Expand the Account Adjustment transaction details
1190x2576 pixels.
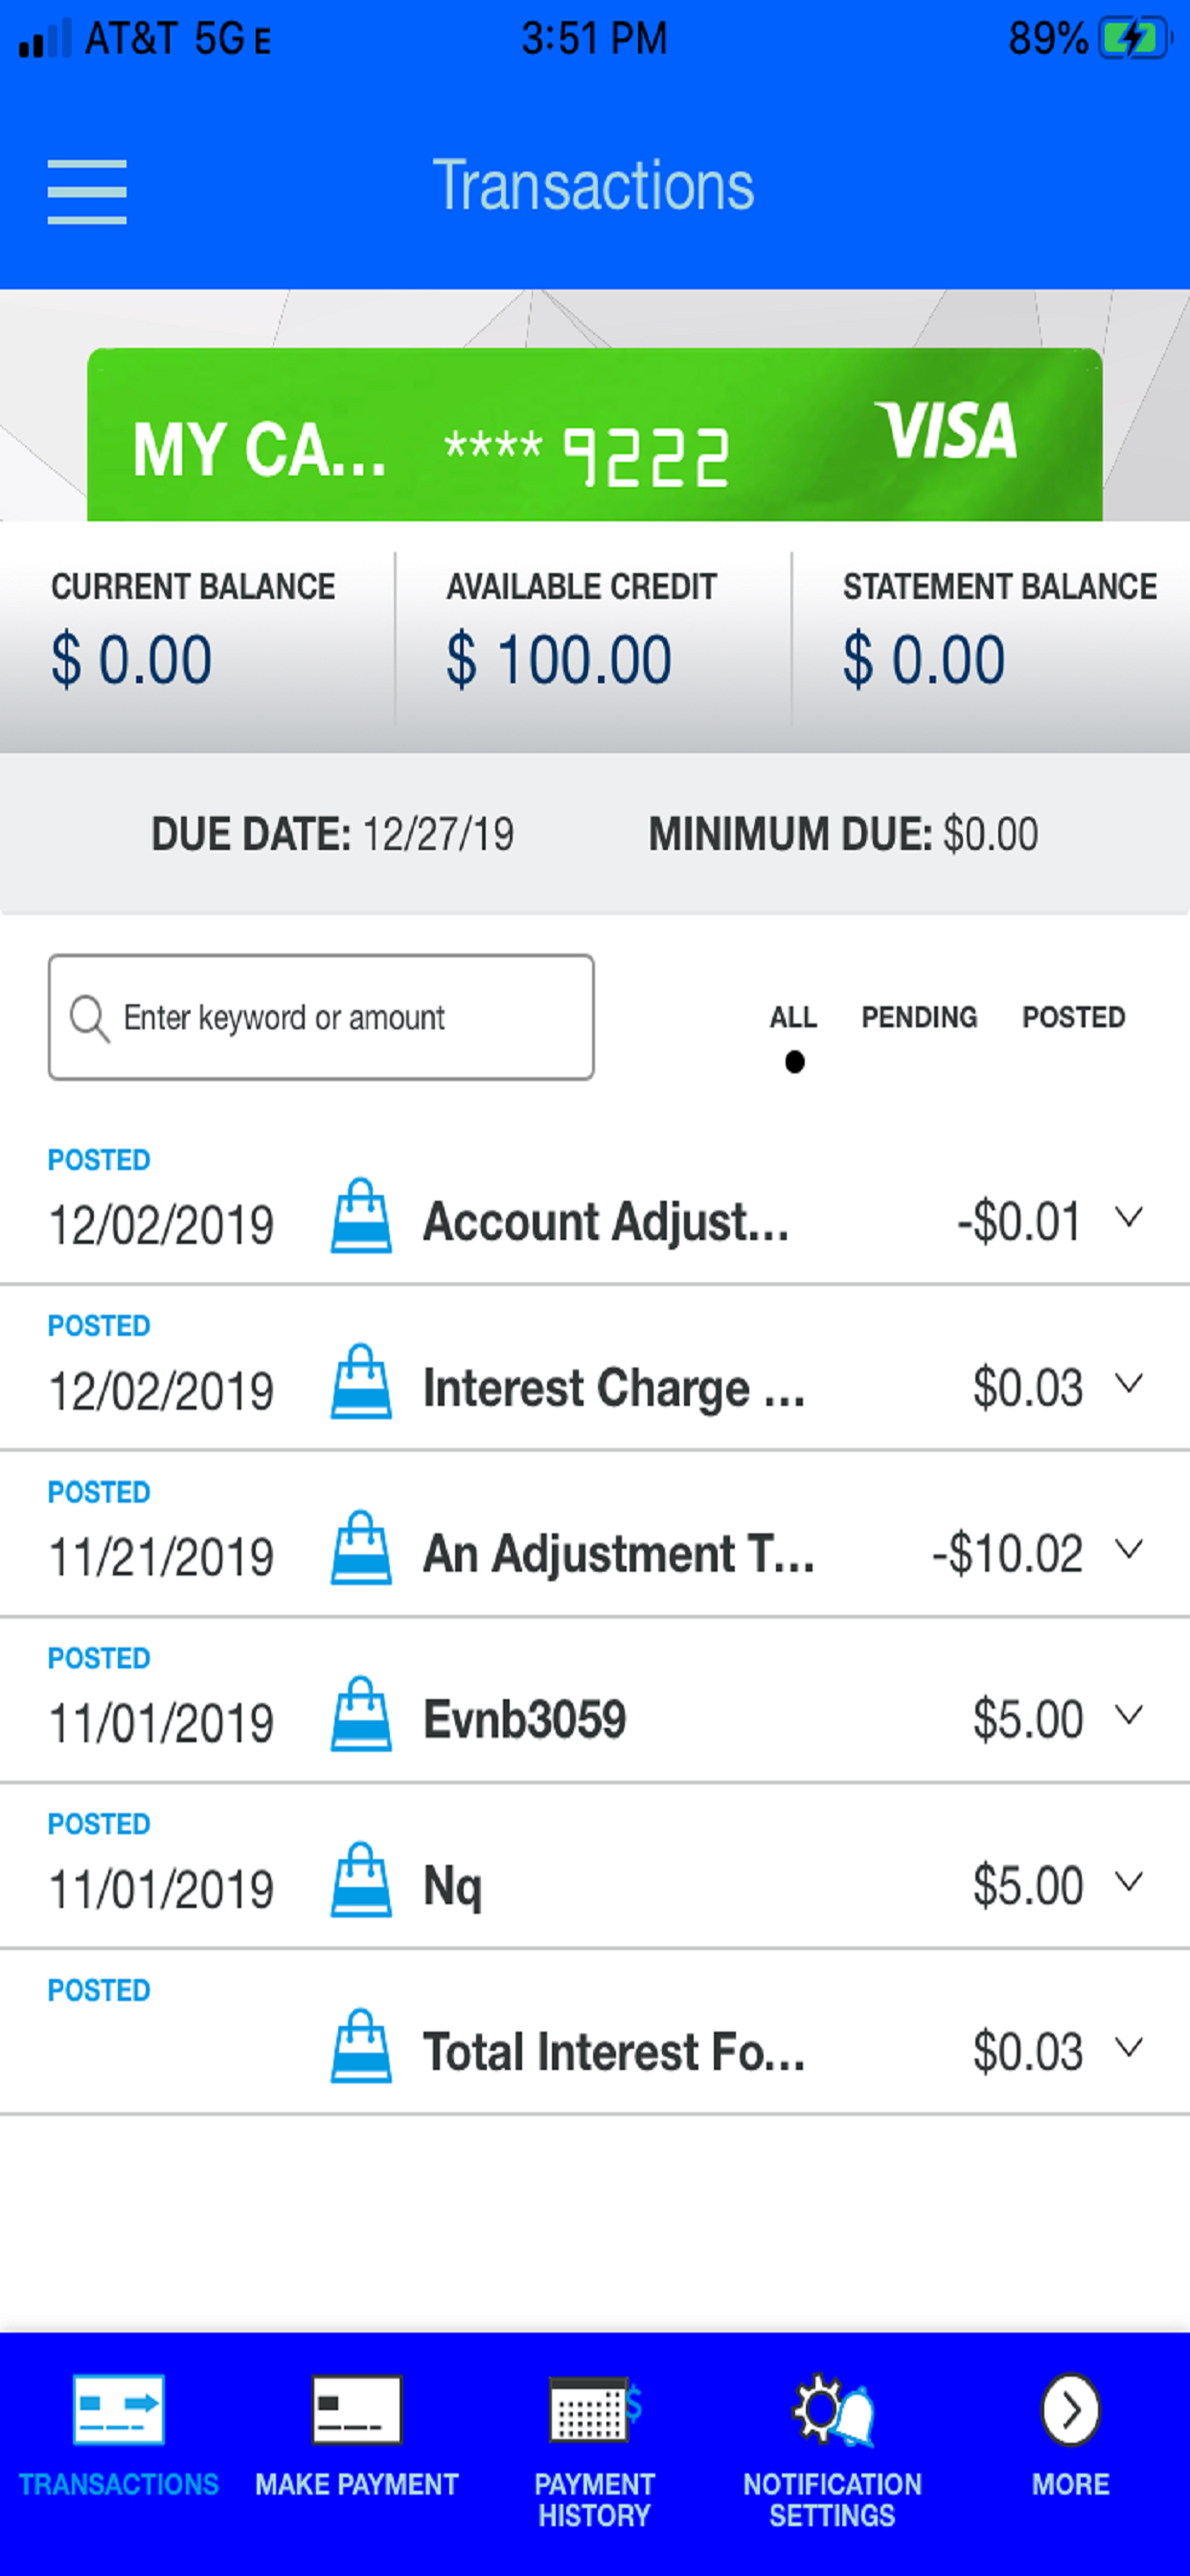[x=1129, y=1218]
